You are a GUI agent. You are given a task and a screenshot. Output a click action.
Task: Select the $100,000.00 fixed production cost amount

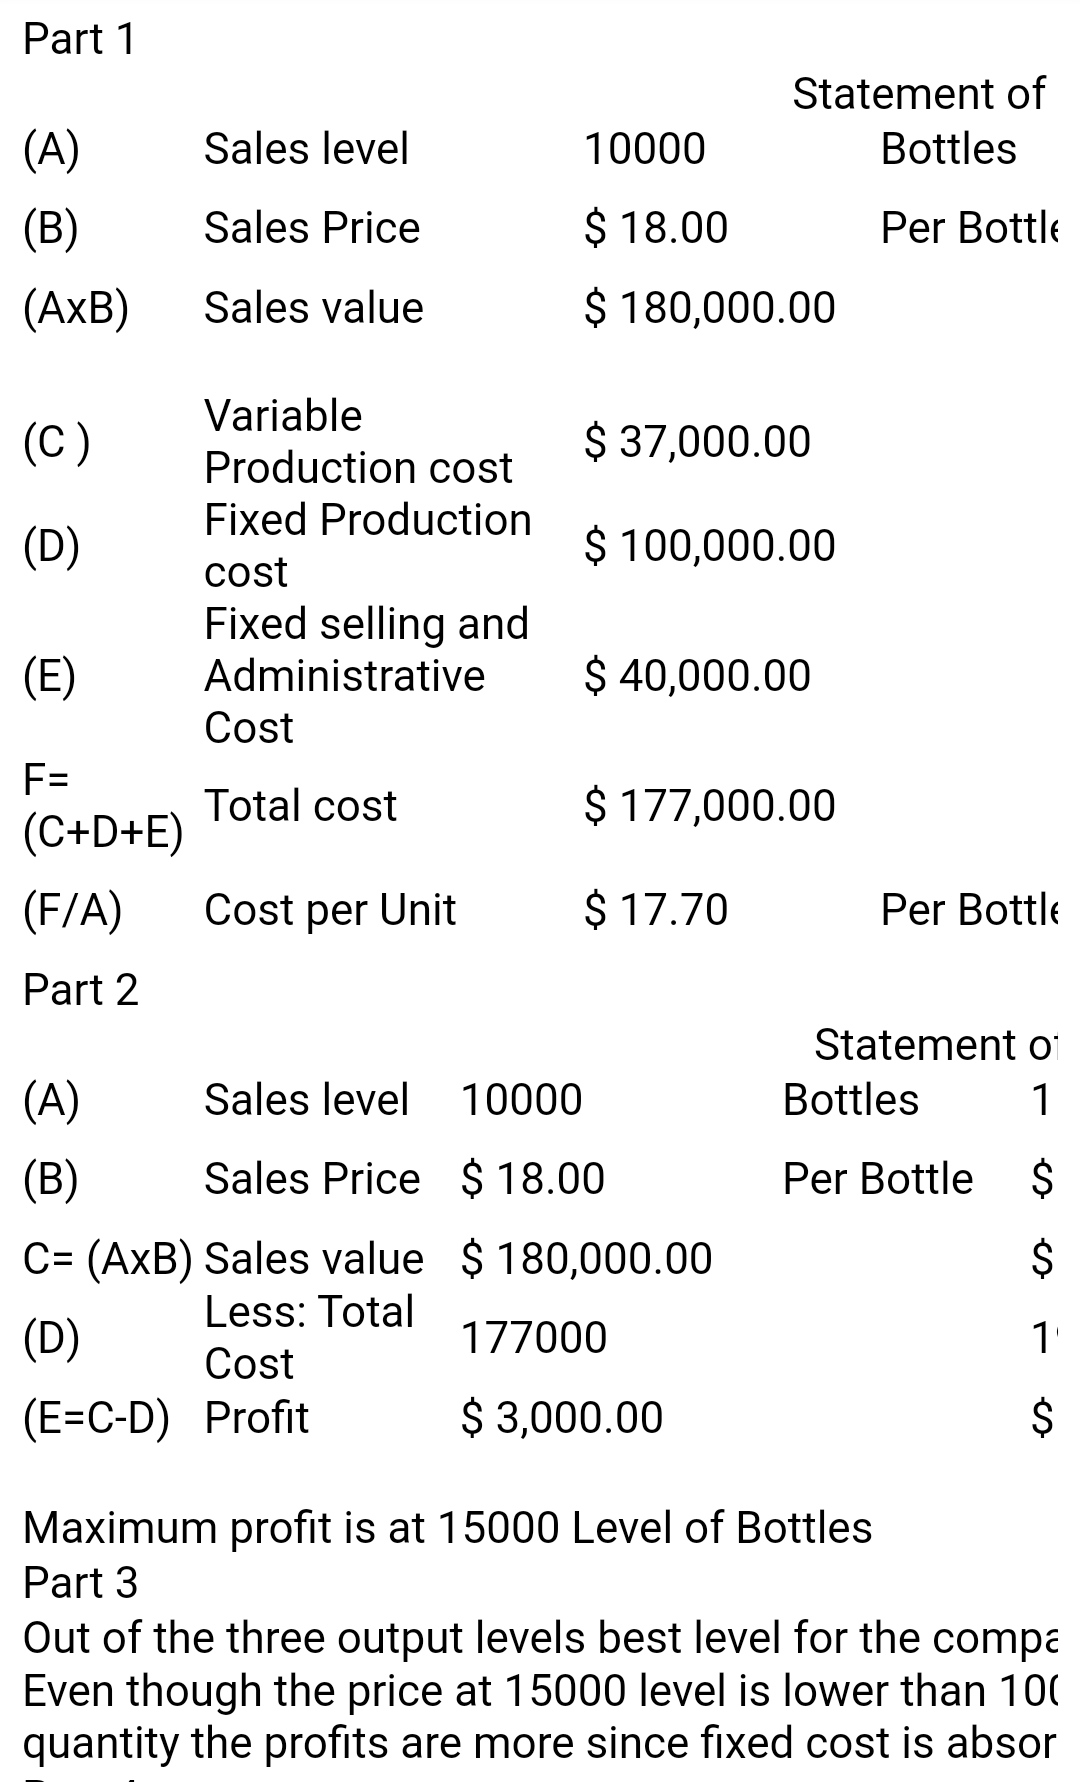[x=709, y=545]
